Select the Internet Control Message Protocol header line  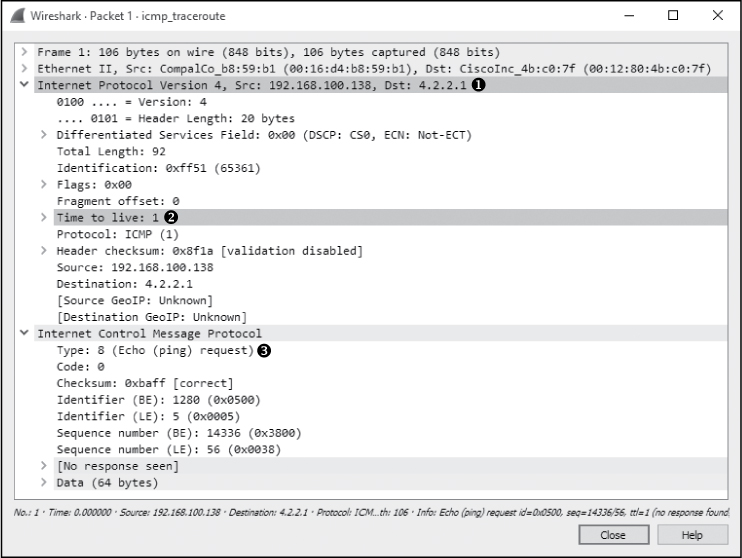point(380,334)
